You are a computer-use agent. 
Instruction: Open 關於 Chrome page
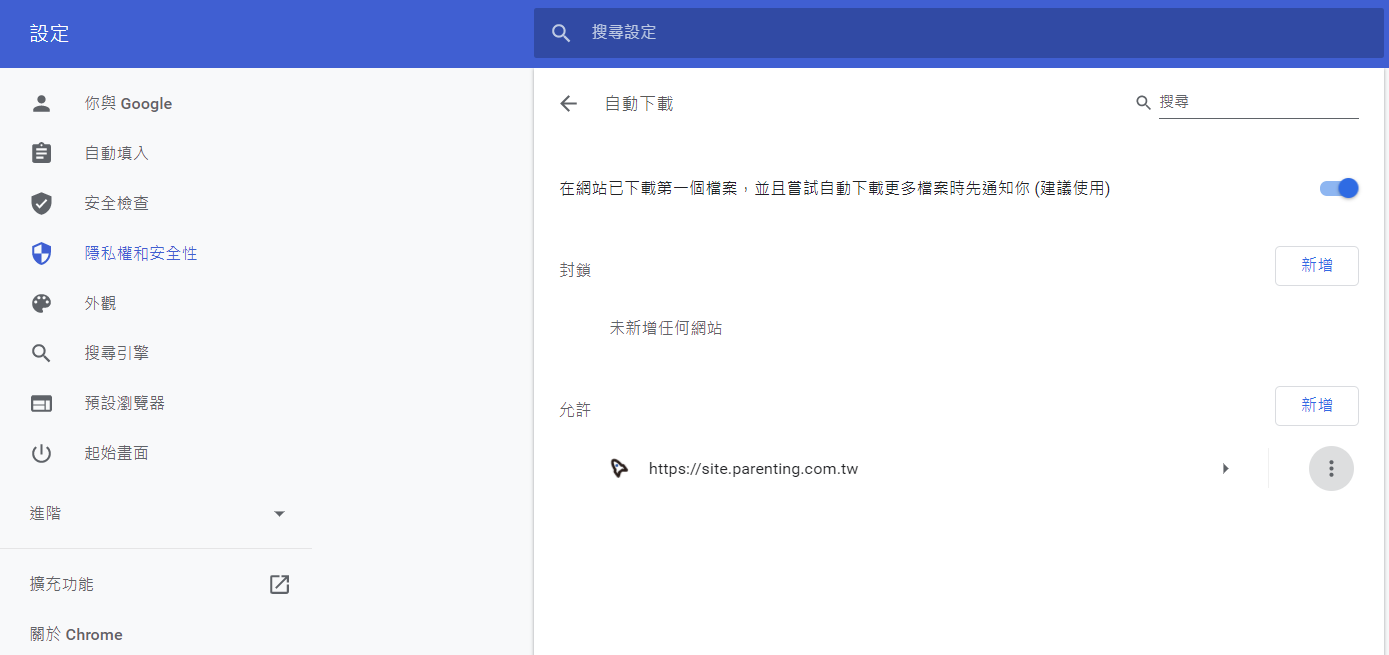[x=76, y=635]
